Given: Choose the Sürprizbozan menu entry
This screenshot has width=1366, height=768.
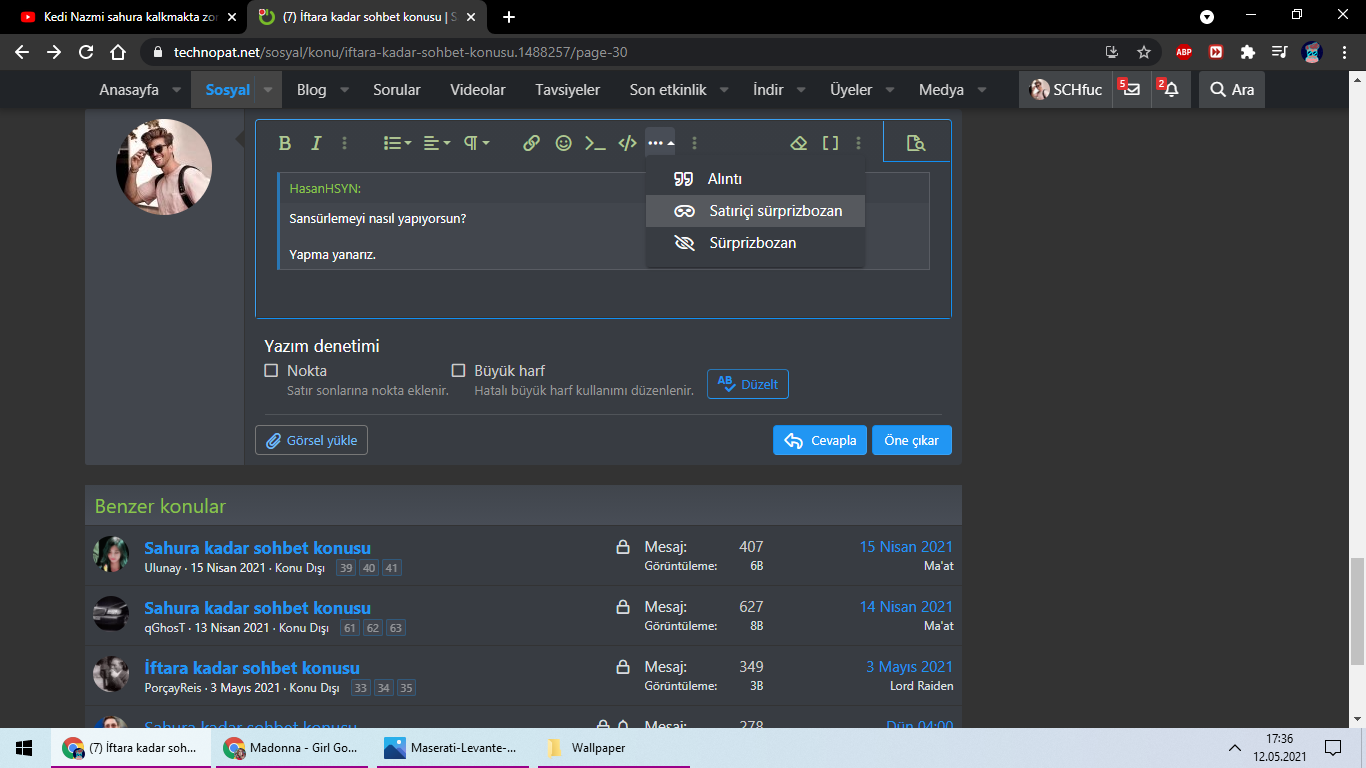Looking at the screenshot, I should coord(755,243).
